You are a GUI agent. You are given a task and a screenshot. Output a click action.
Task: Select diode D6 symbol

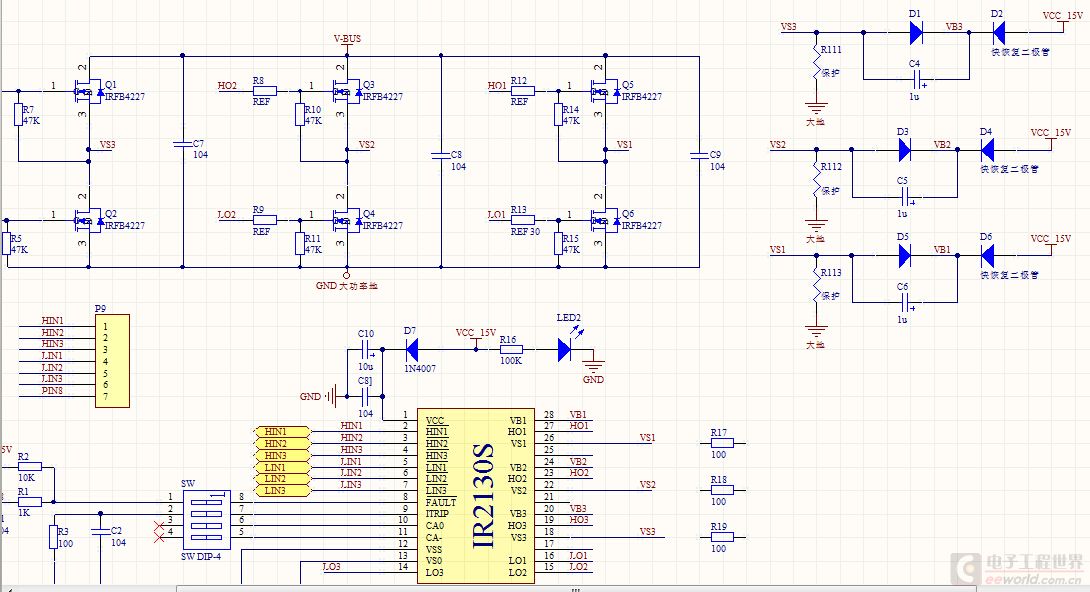point(987,255)
